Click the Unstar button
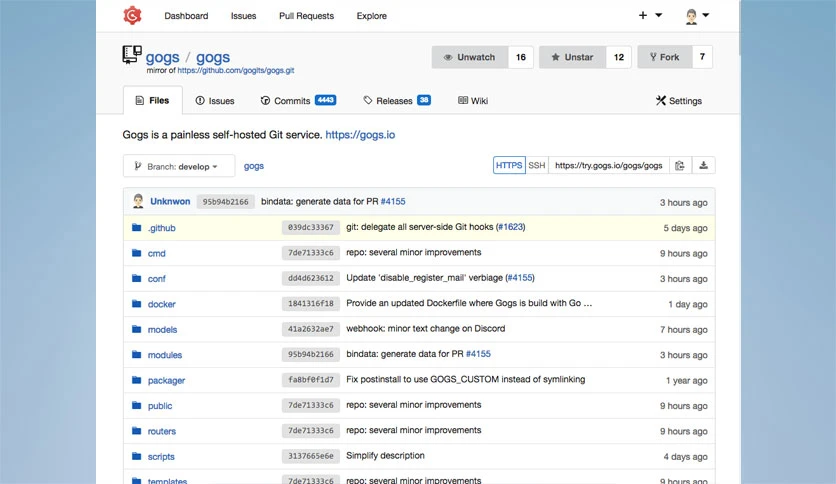The image size is (836, 484). [x=572, y=57]
